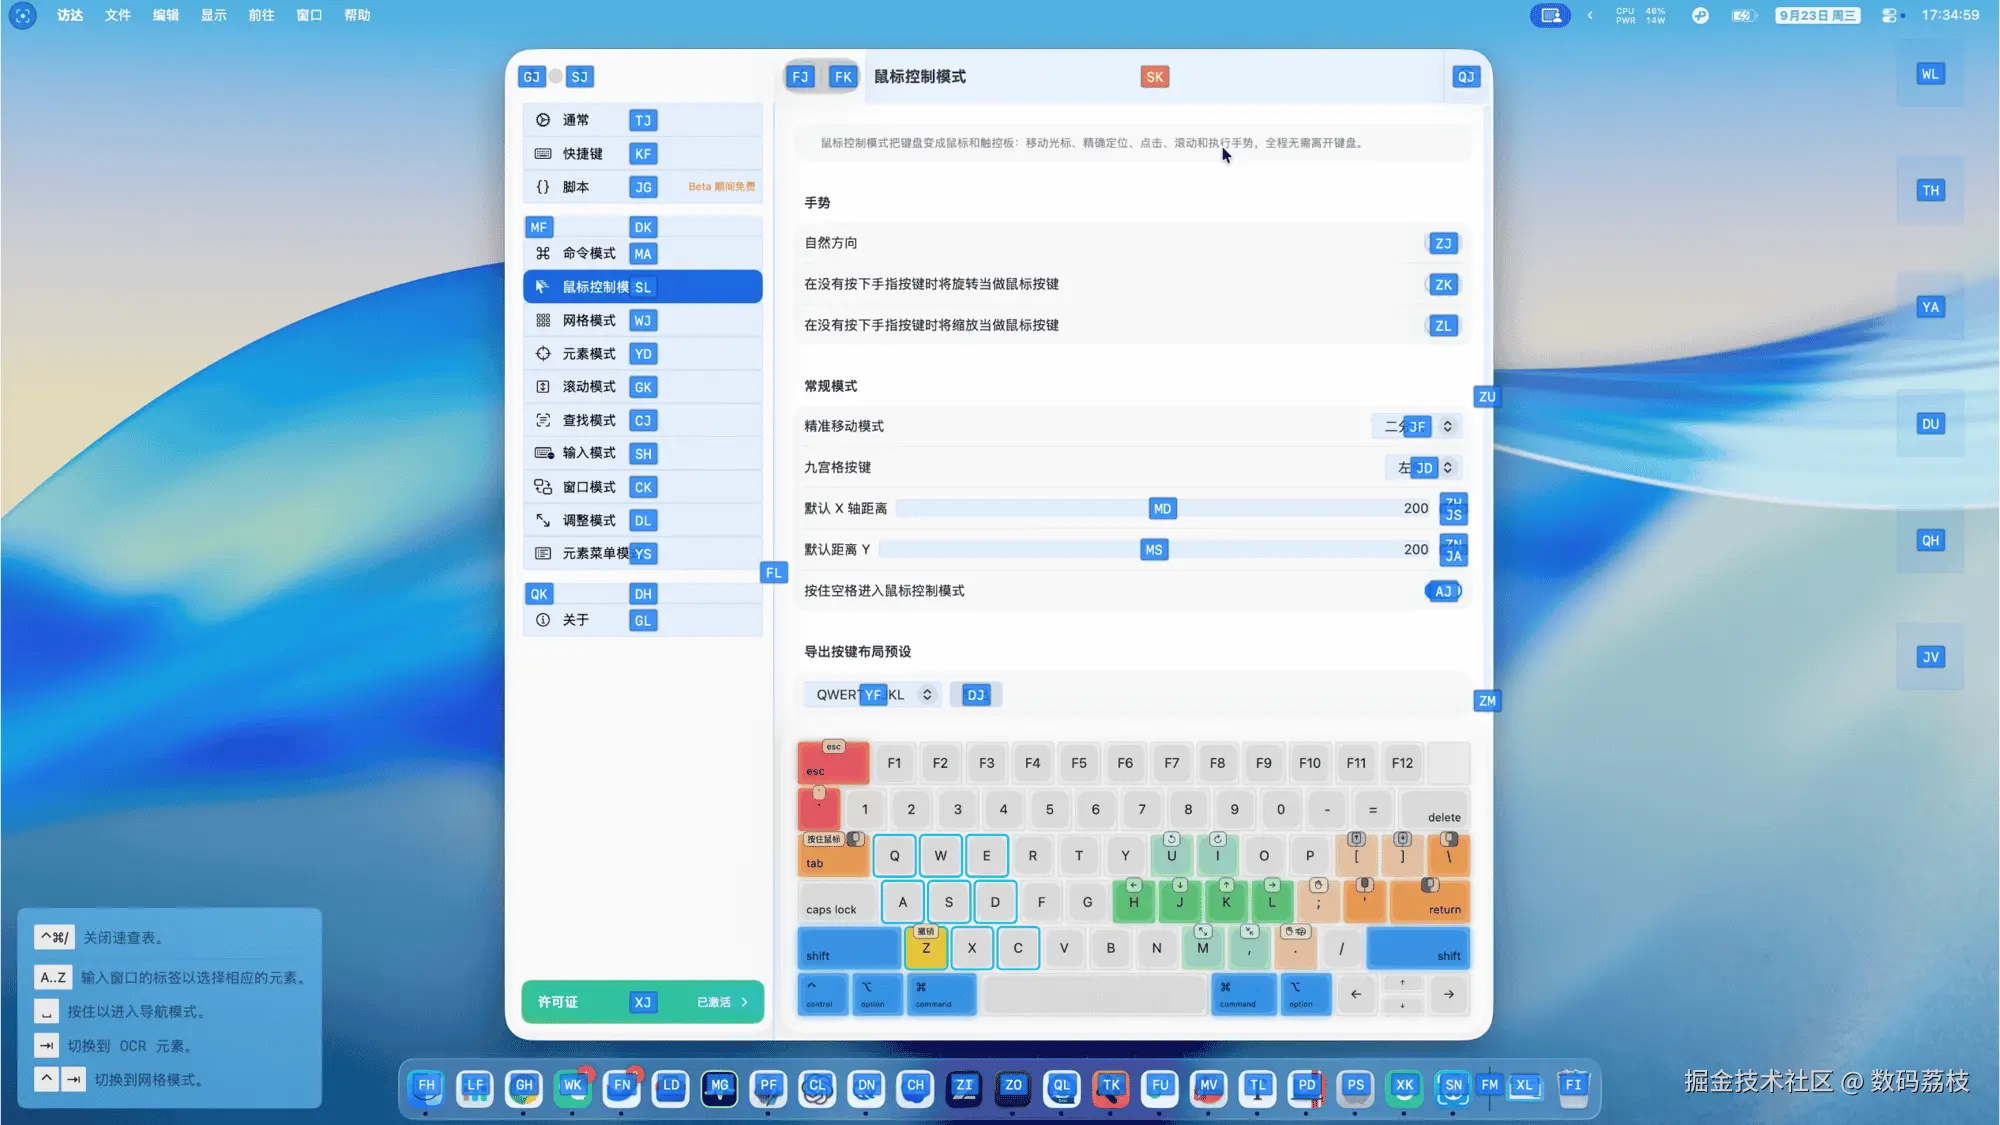
Task: Click the H key with left-arrow icon
Action: pos(1133,902)
